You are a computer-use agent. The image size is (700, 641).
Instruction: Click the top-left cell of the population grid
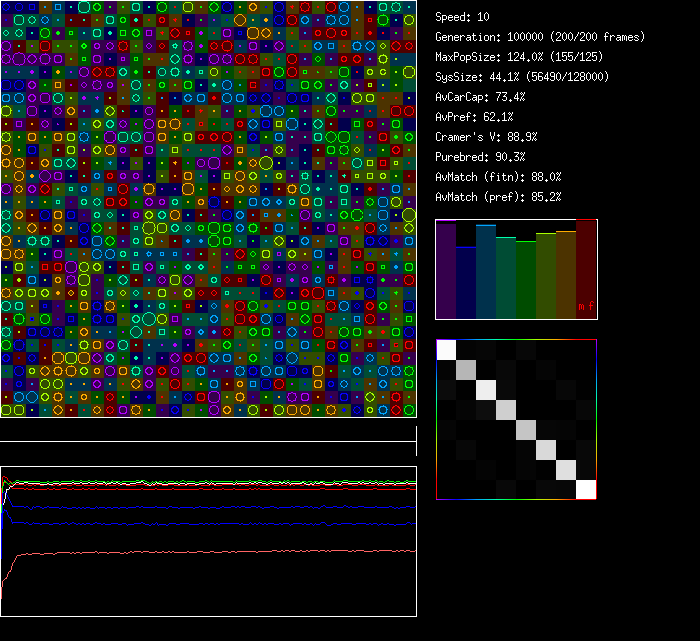click(x=7, y=7)
